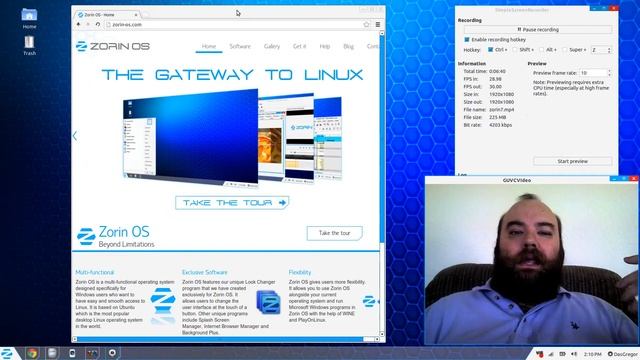Image resolution: width=640 pixels, height=360 pixels.
Task: Click the Zorin OS header logo
Action: point(113,46)
